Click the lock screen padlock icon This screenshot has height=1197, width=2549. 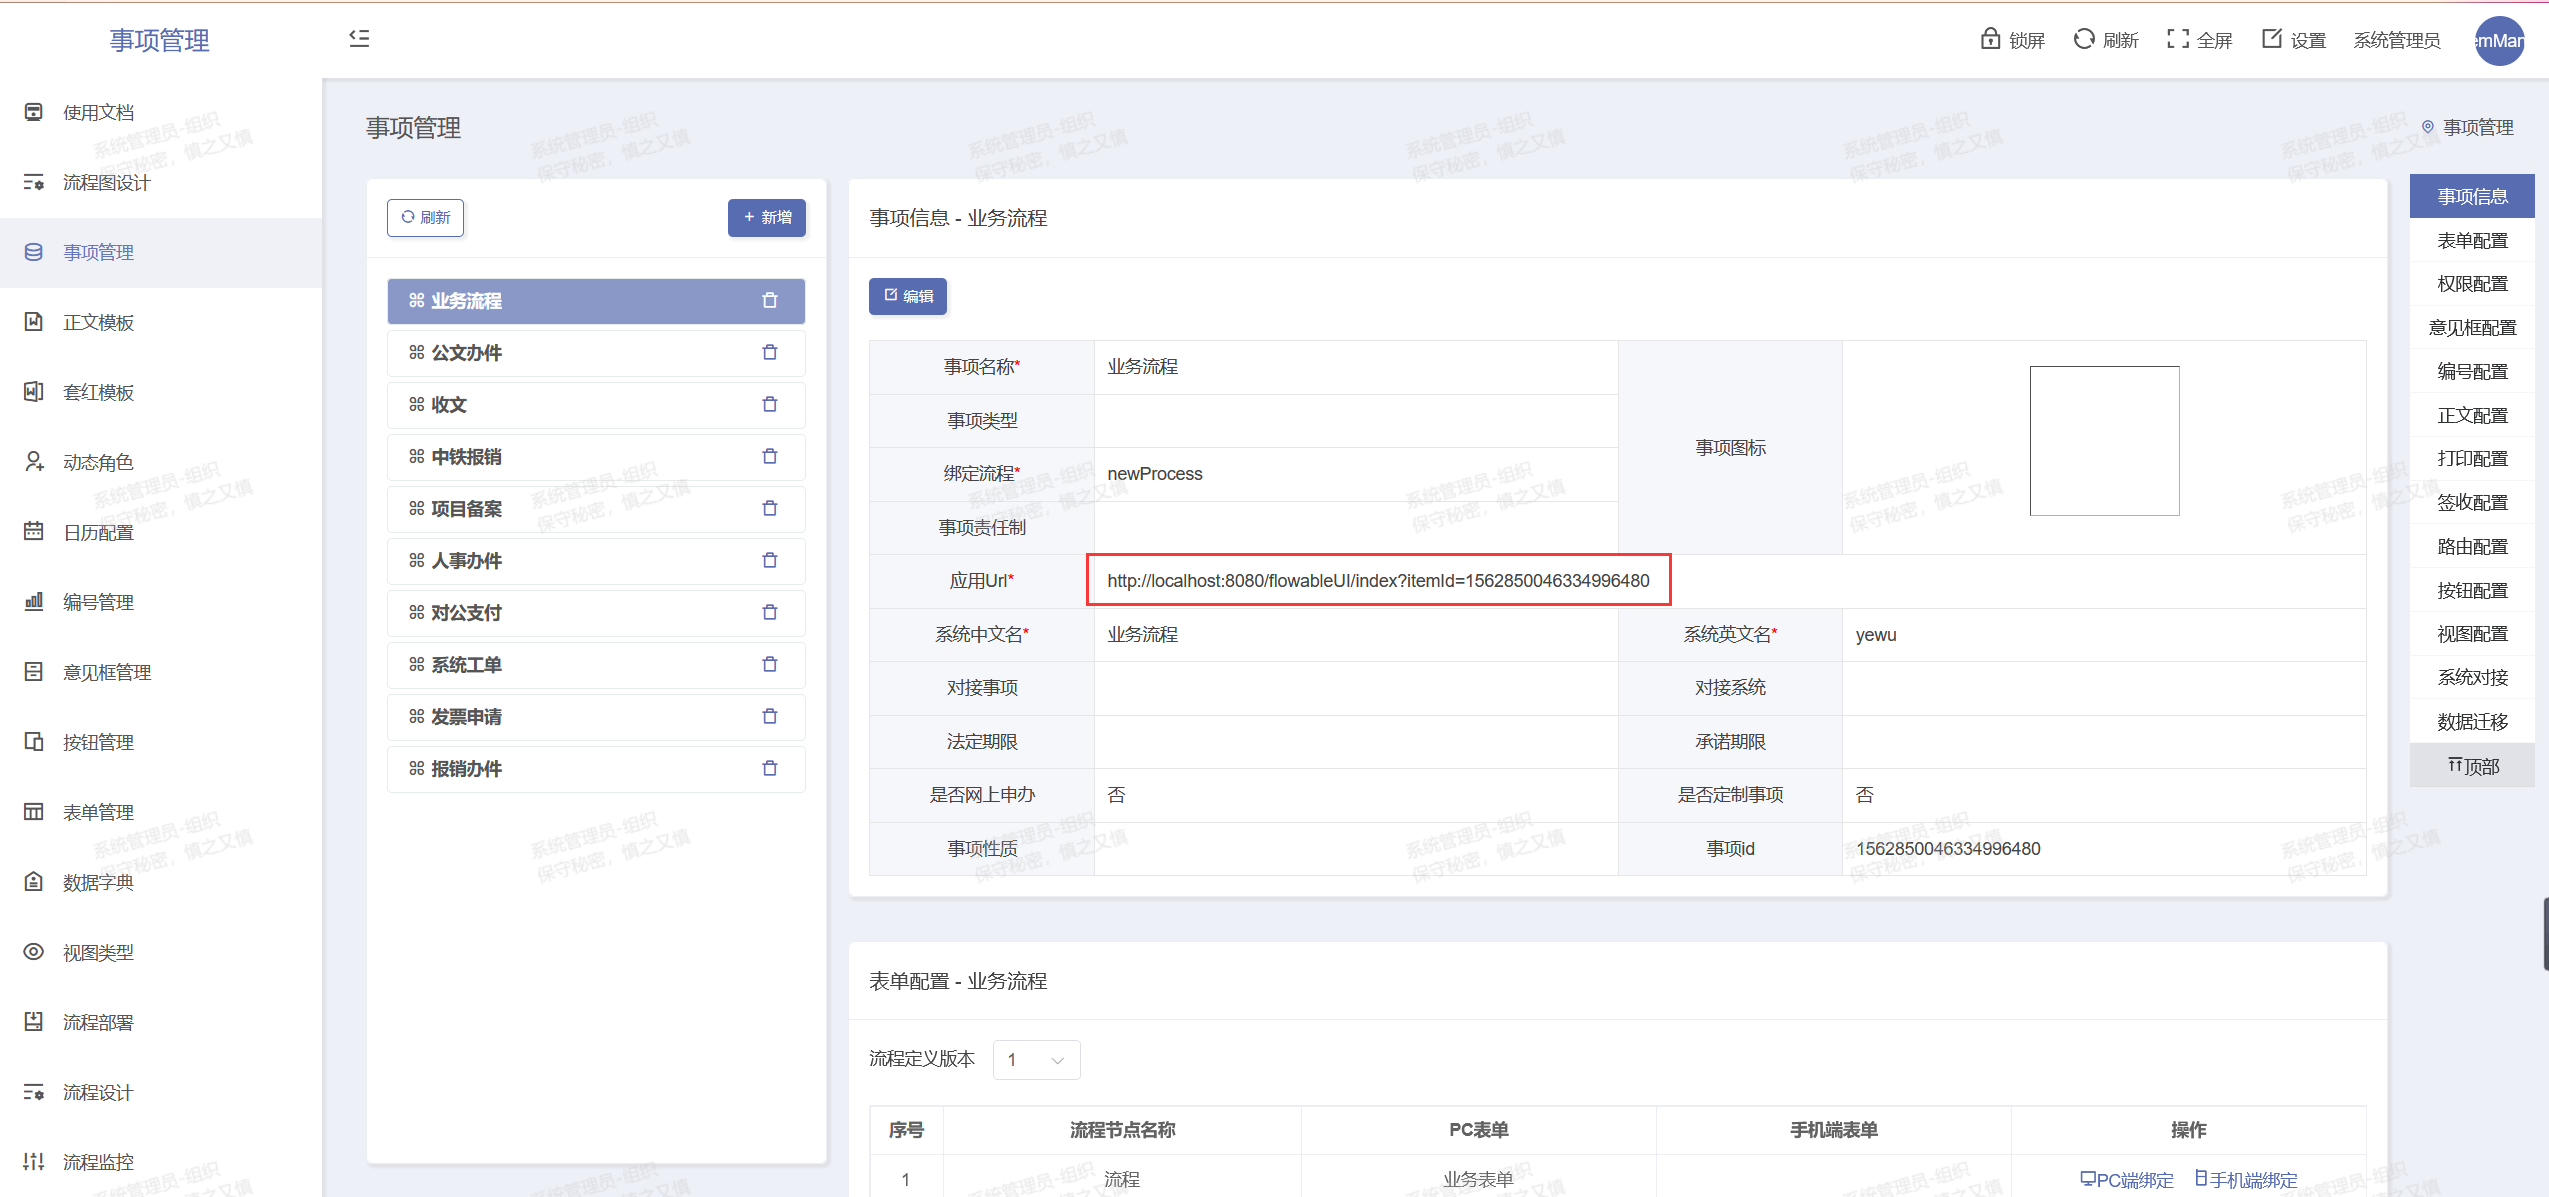coord(1990,39)
